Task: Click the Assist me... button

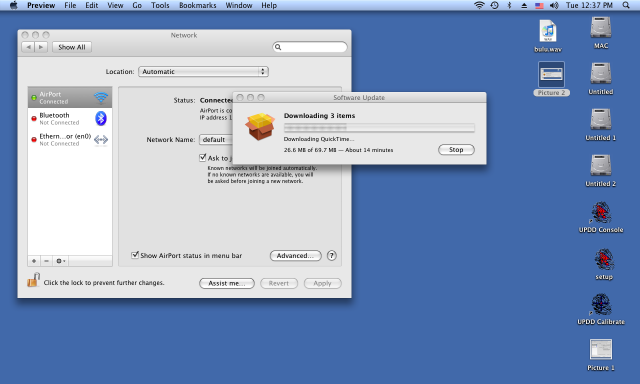Action: tap(227, 283)
